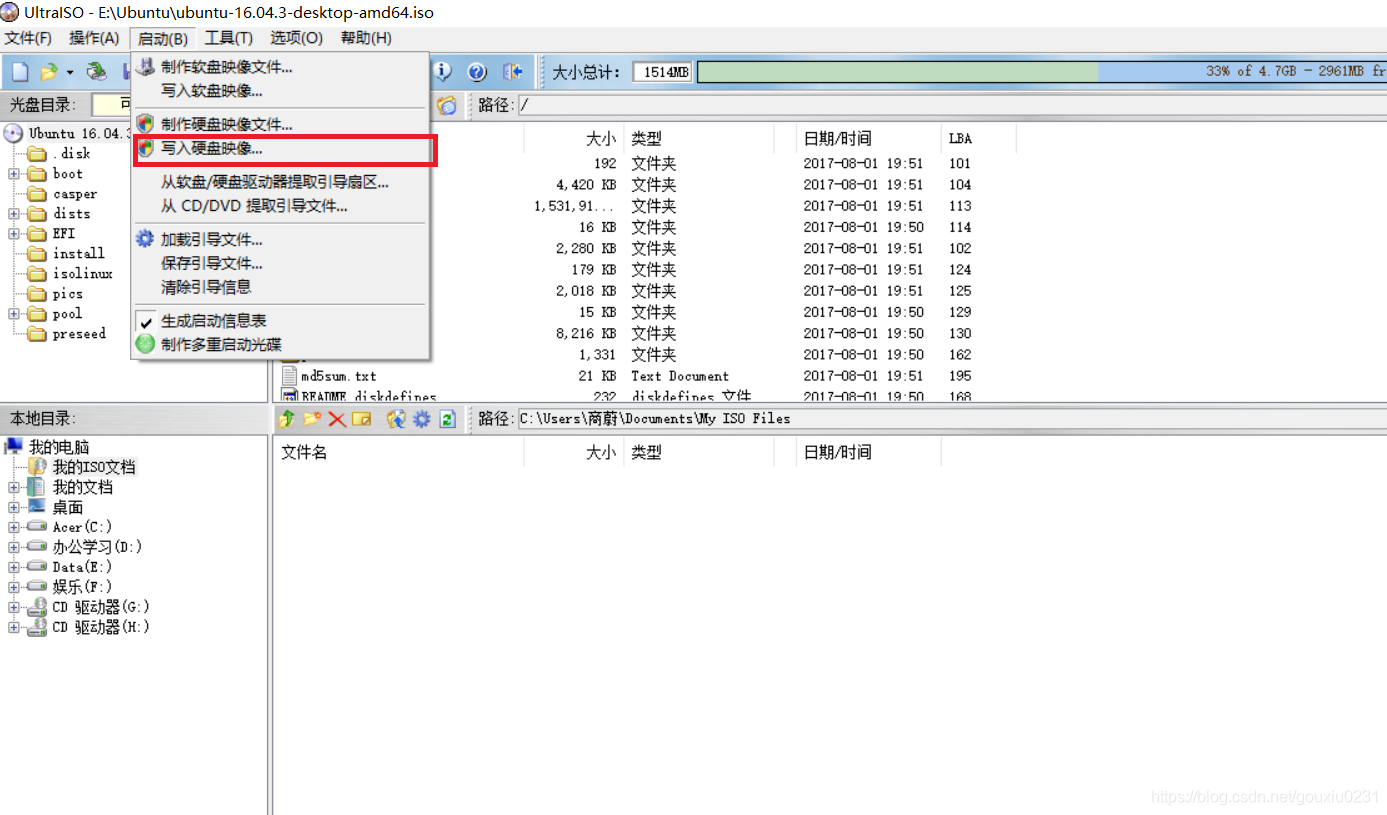Screen dimensions: 1387x815
Task: Open the 工具(T) menu
Action: 229,38
